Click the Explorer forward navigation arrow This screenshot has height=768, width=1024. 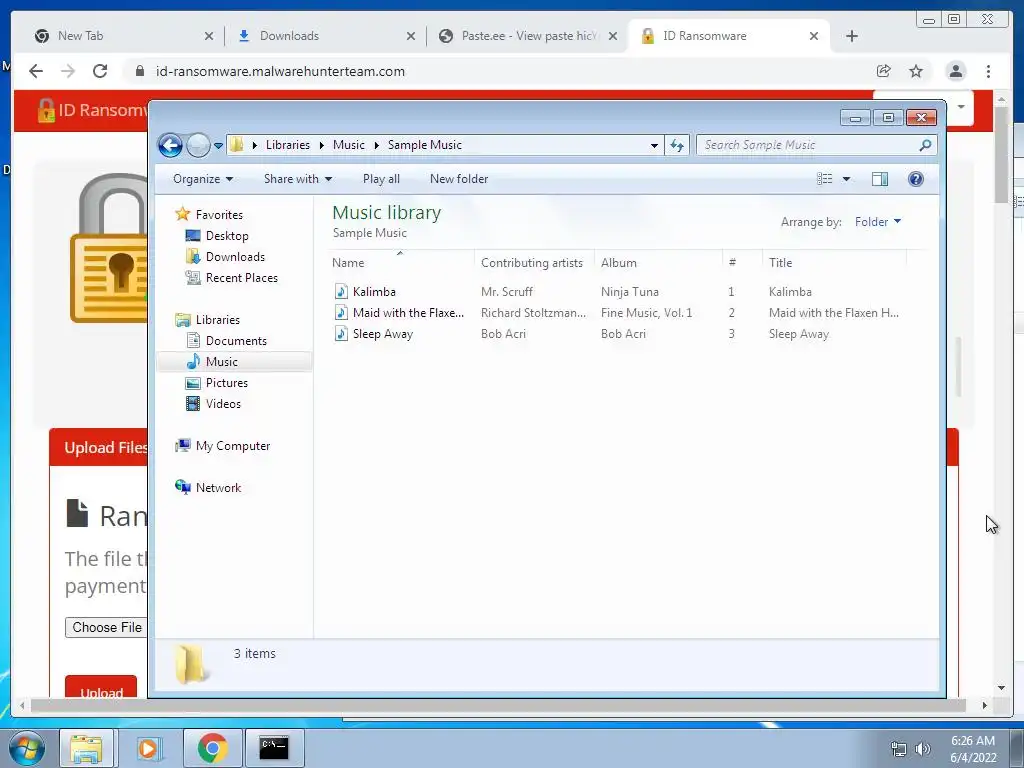[198, 145]
